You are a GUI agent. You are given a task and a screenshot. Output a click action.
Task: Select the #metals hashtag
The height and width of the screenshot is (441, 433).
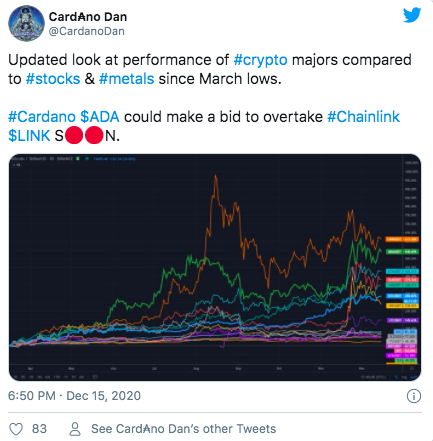[x=127, y=79]
